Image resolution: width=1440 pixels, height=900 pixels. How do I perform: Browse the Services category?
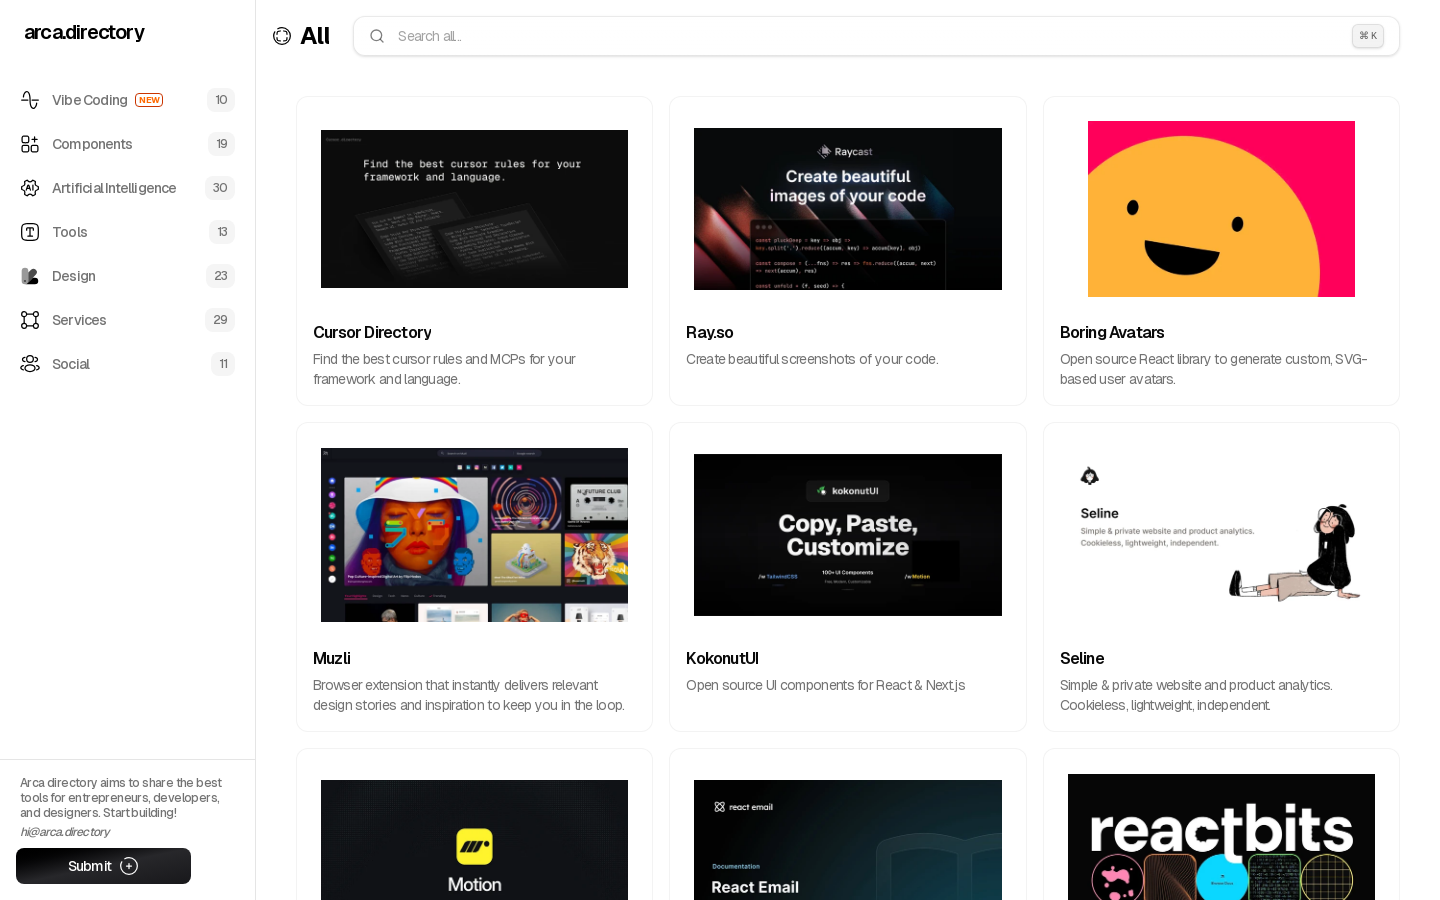click(127, 320)
